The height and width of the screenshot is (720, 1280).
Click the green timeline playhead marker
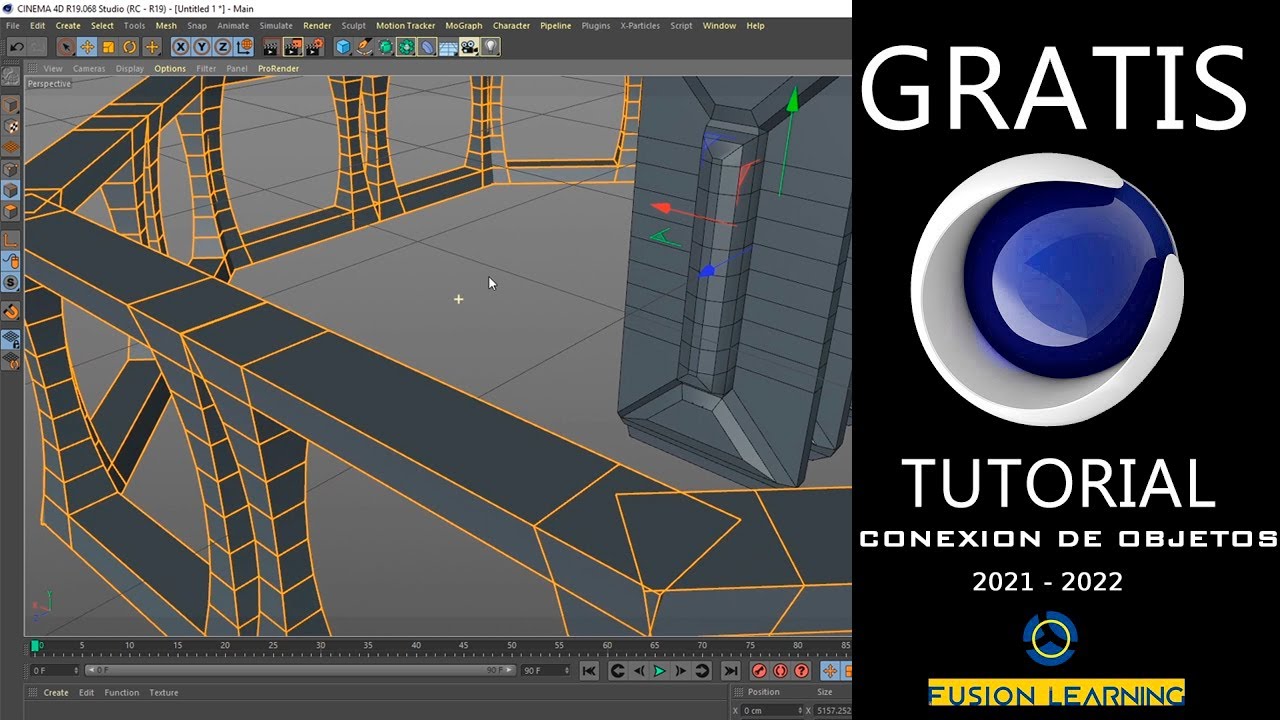pyautogui.click(x=35, y=647)
